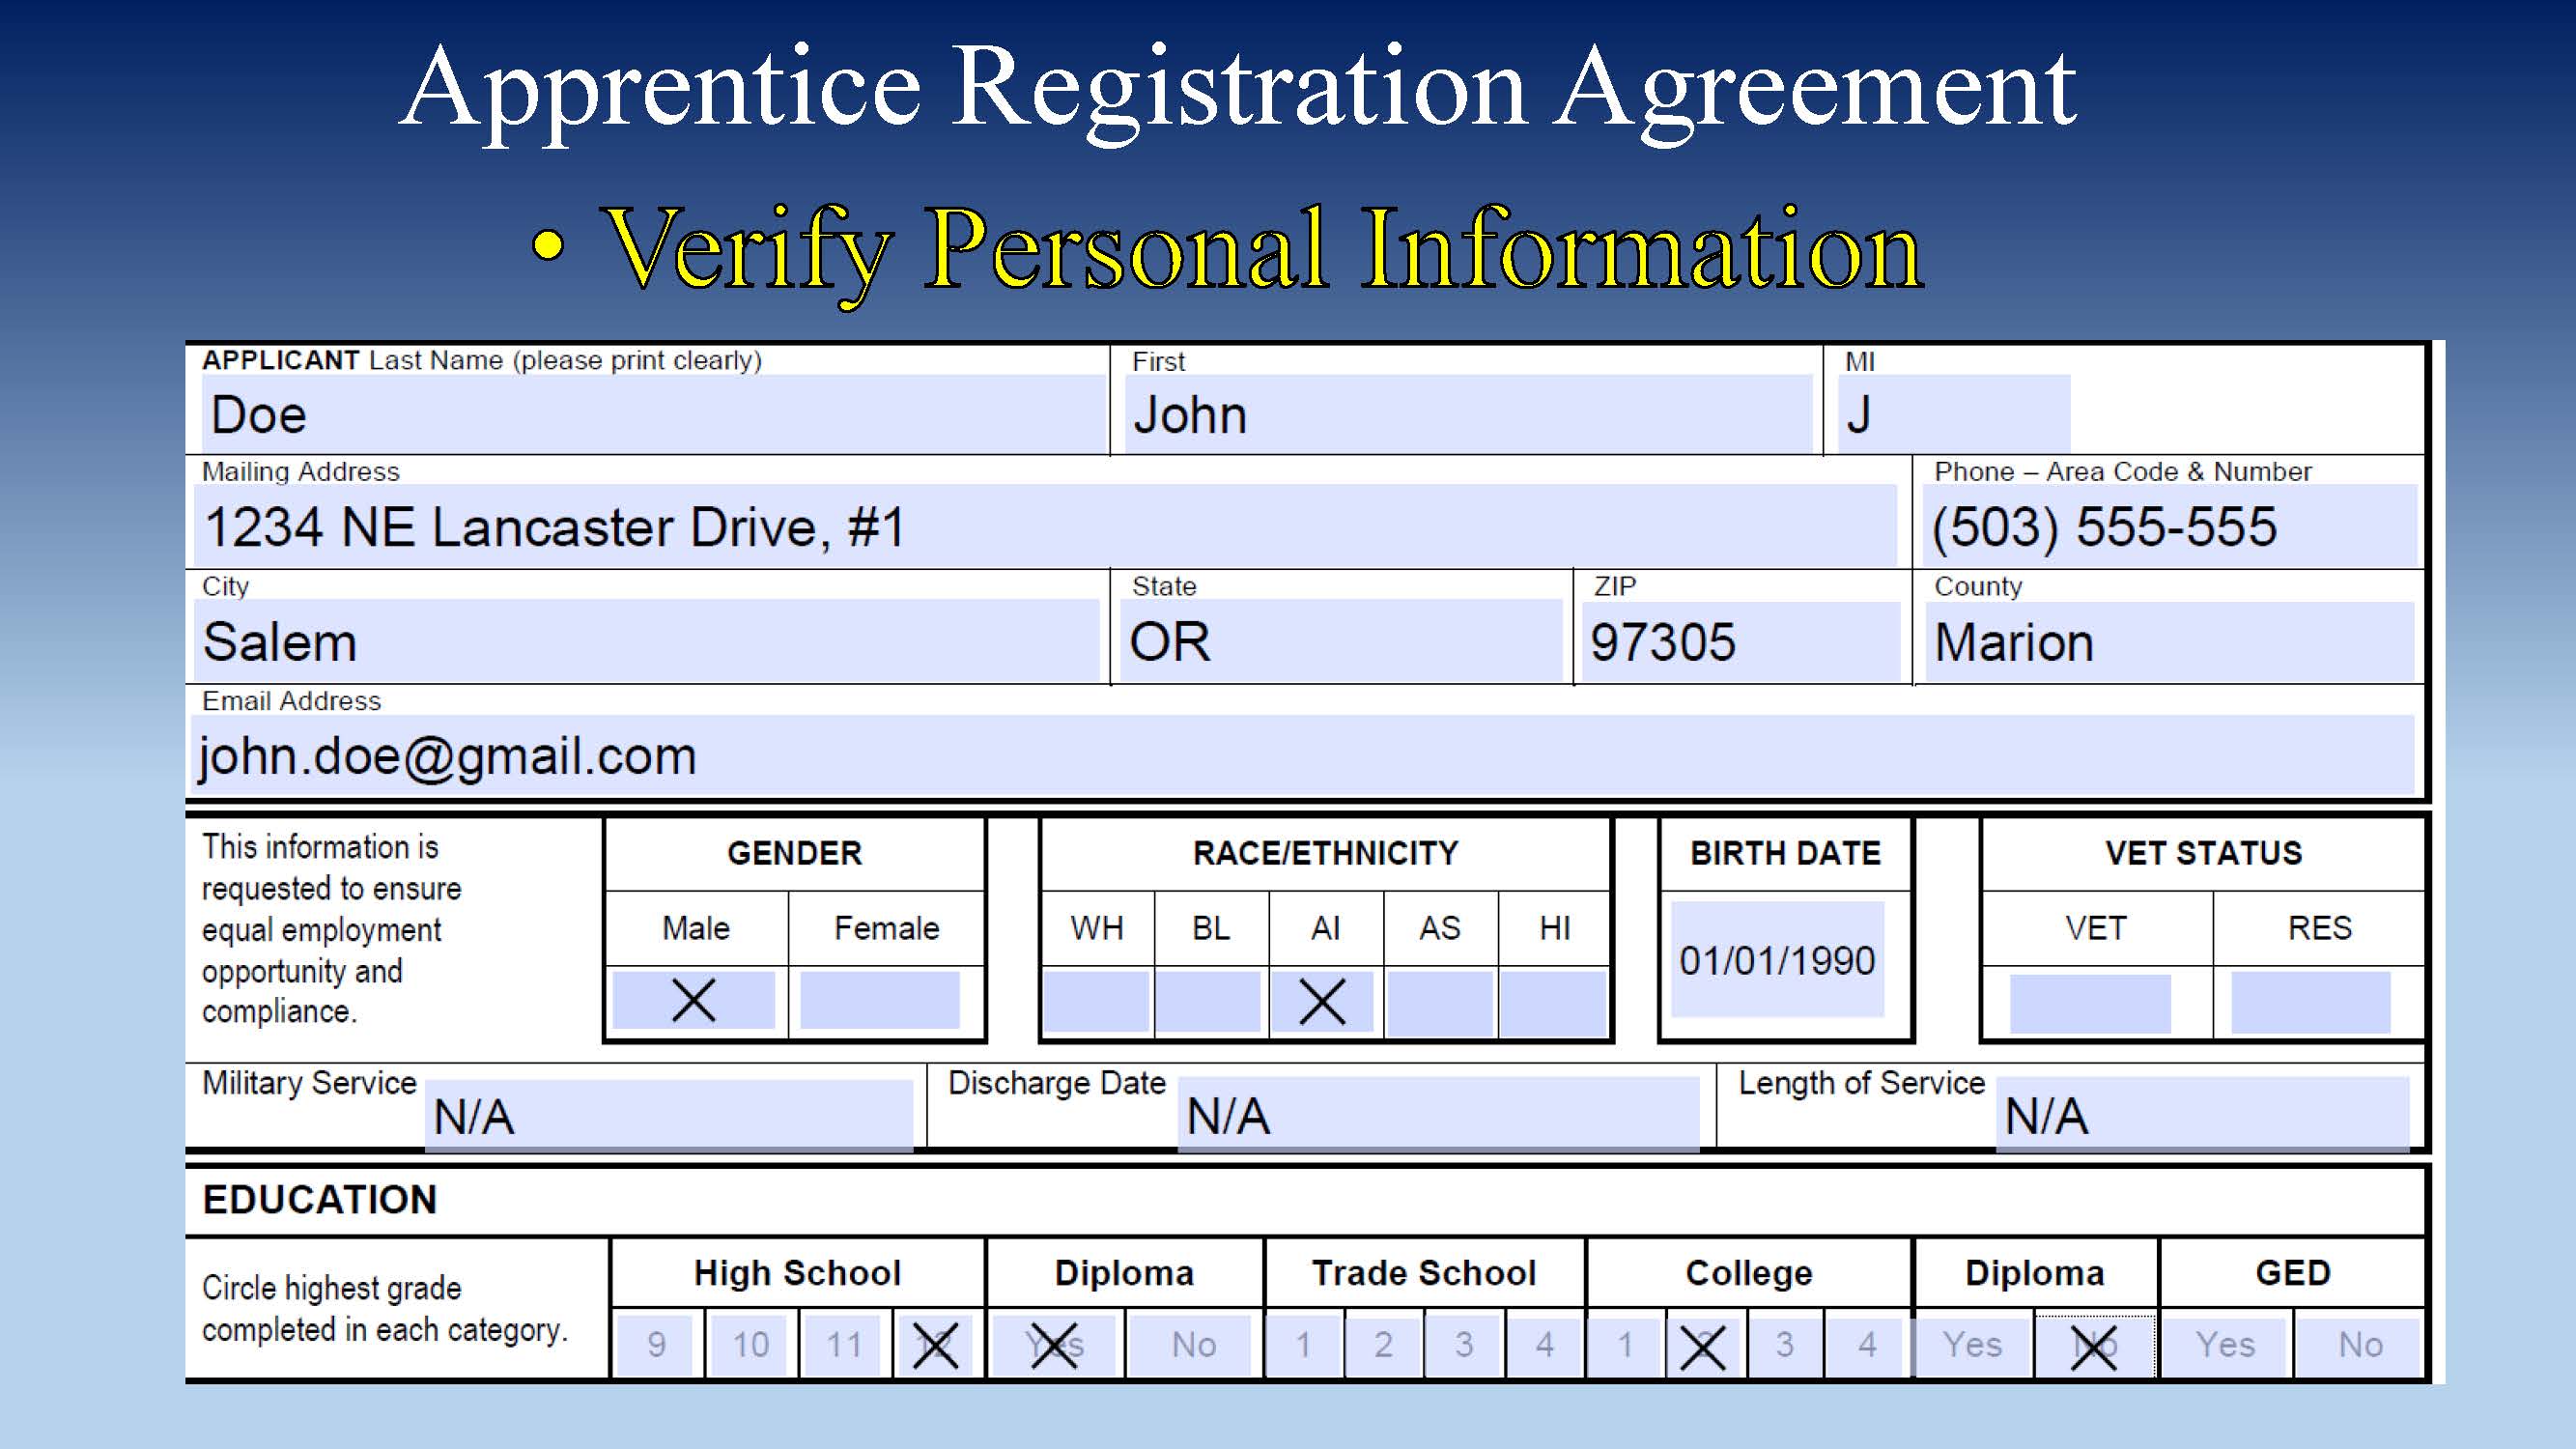
Task: Check the Male gender box
Action: click(x=693, y=999)
